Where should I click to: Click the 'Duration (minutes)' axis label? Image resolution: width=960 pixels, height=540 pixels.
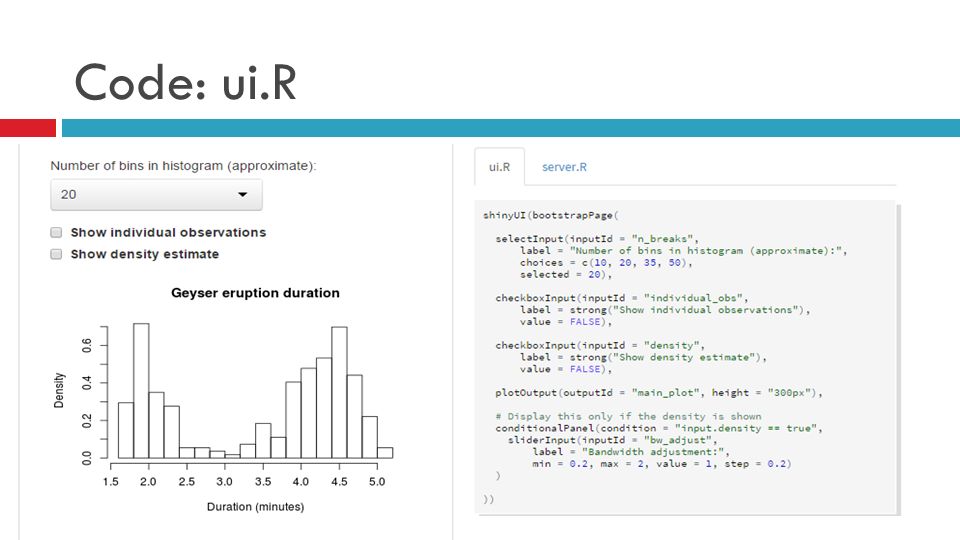click(x=255, y=507)
